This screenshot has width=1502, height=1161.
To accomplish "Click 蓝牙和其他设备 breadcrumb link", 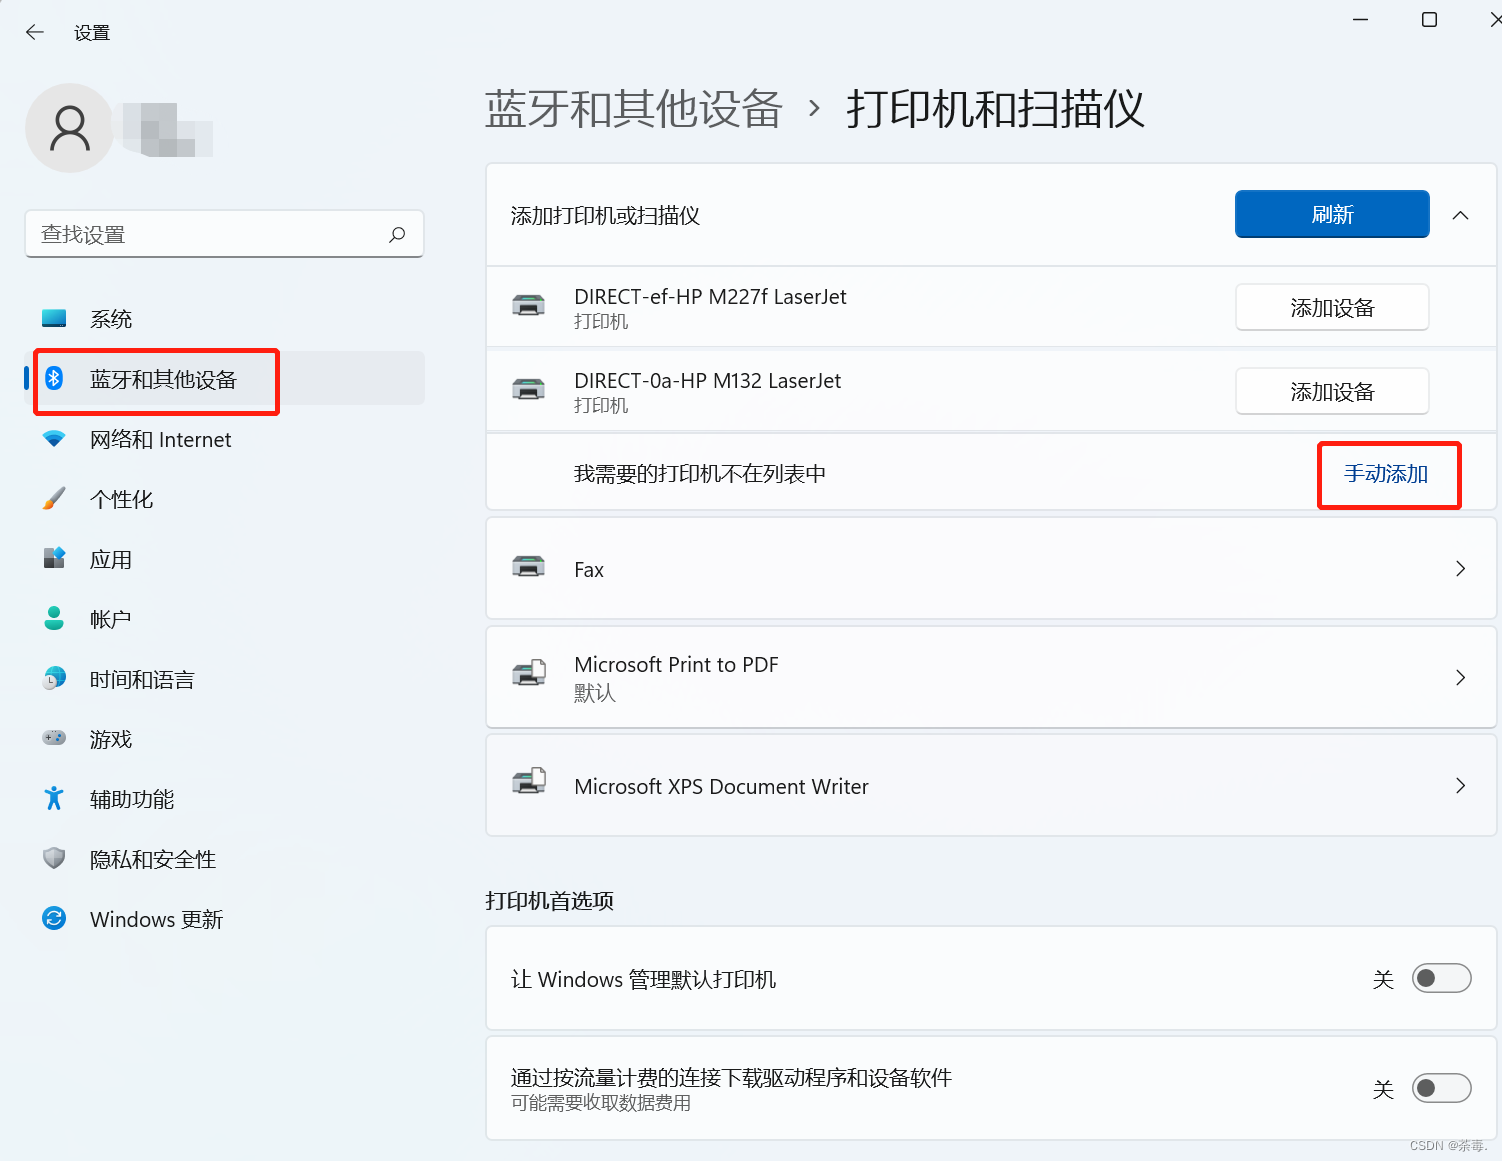I will coord(633,108).
